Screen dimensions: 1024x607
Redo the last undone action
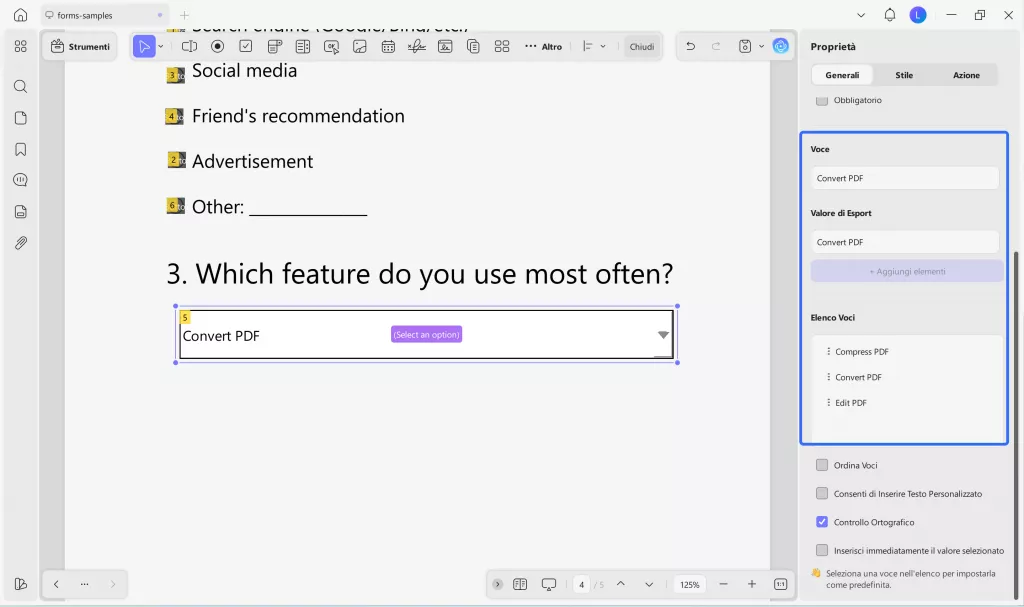716,46
